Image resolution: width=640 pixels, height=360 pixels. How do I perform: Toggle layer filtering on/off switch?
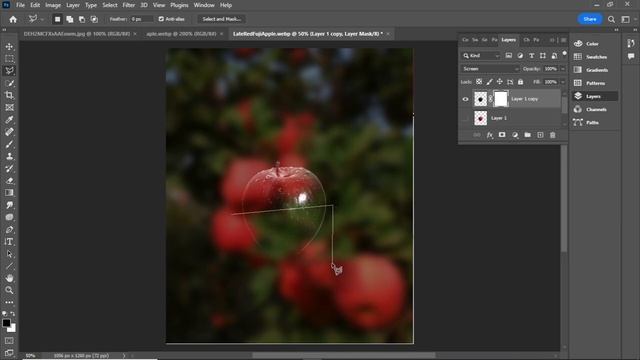pyautogui.click(x=564, y=54)
